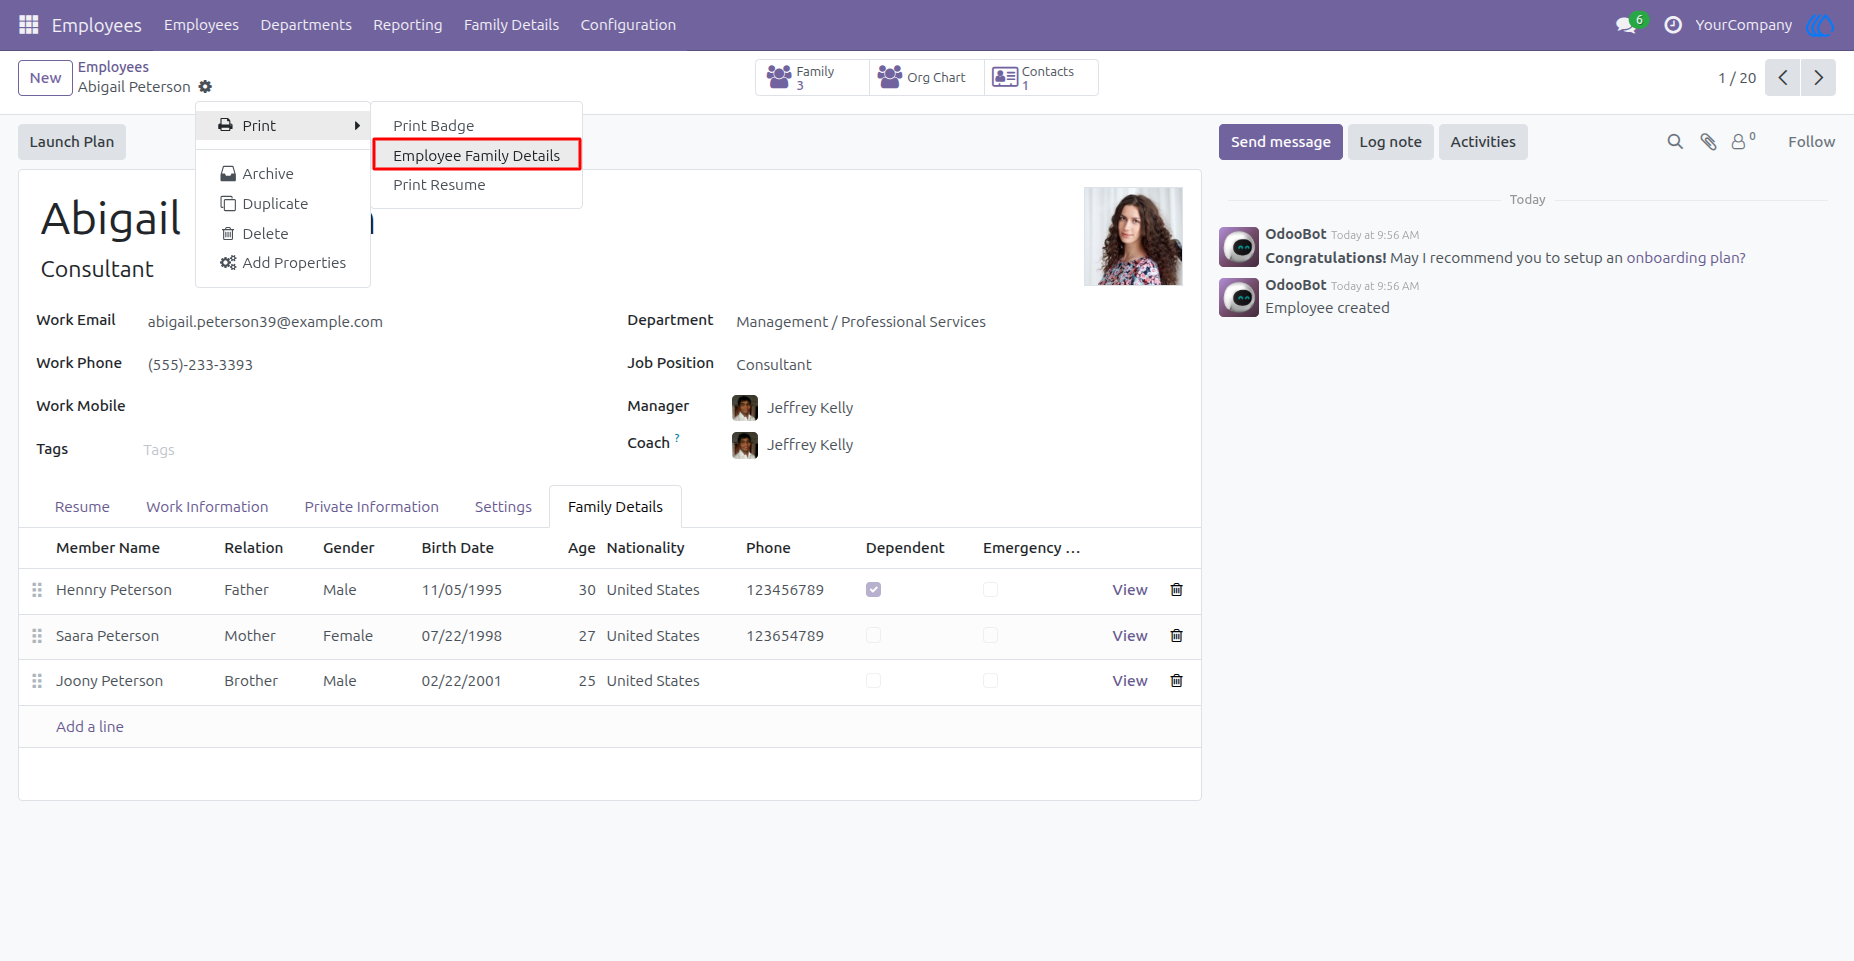Toggle Emergency checkbox for Hennry Peterson
The image size is (1854, 961).
(990, 590)
